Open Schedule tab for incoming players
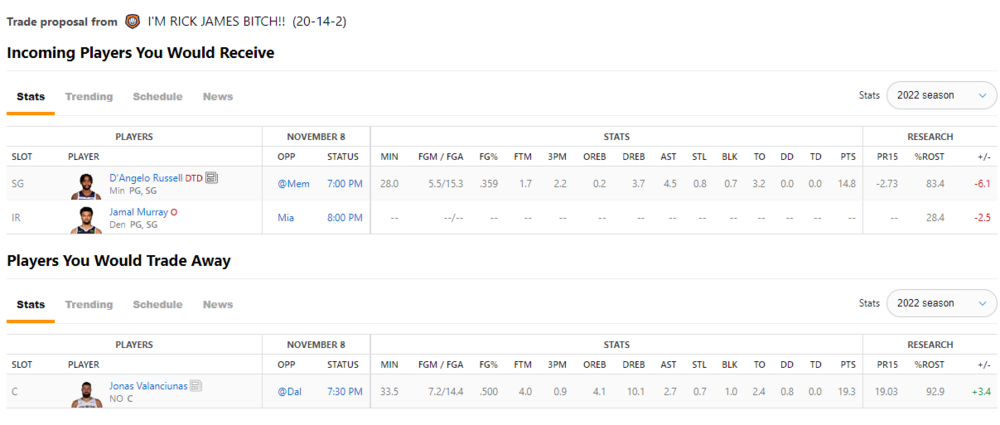This screenshot has width=1000, height=425. pyautogui.click(x=157, y=97)
